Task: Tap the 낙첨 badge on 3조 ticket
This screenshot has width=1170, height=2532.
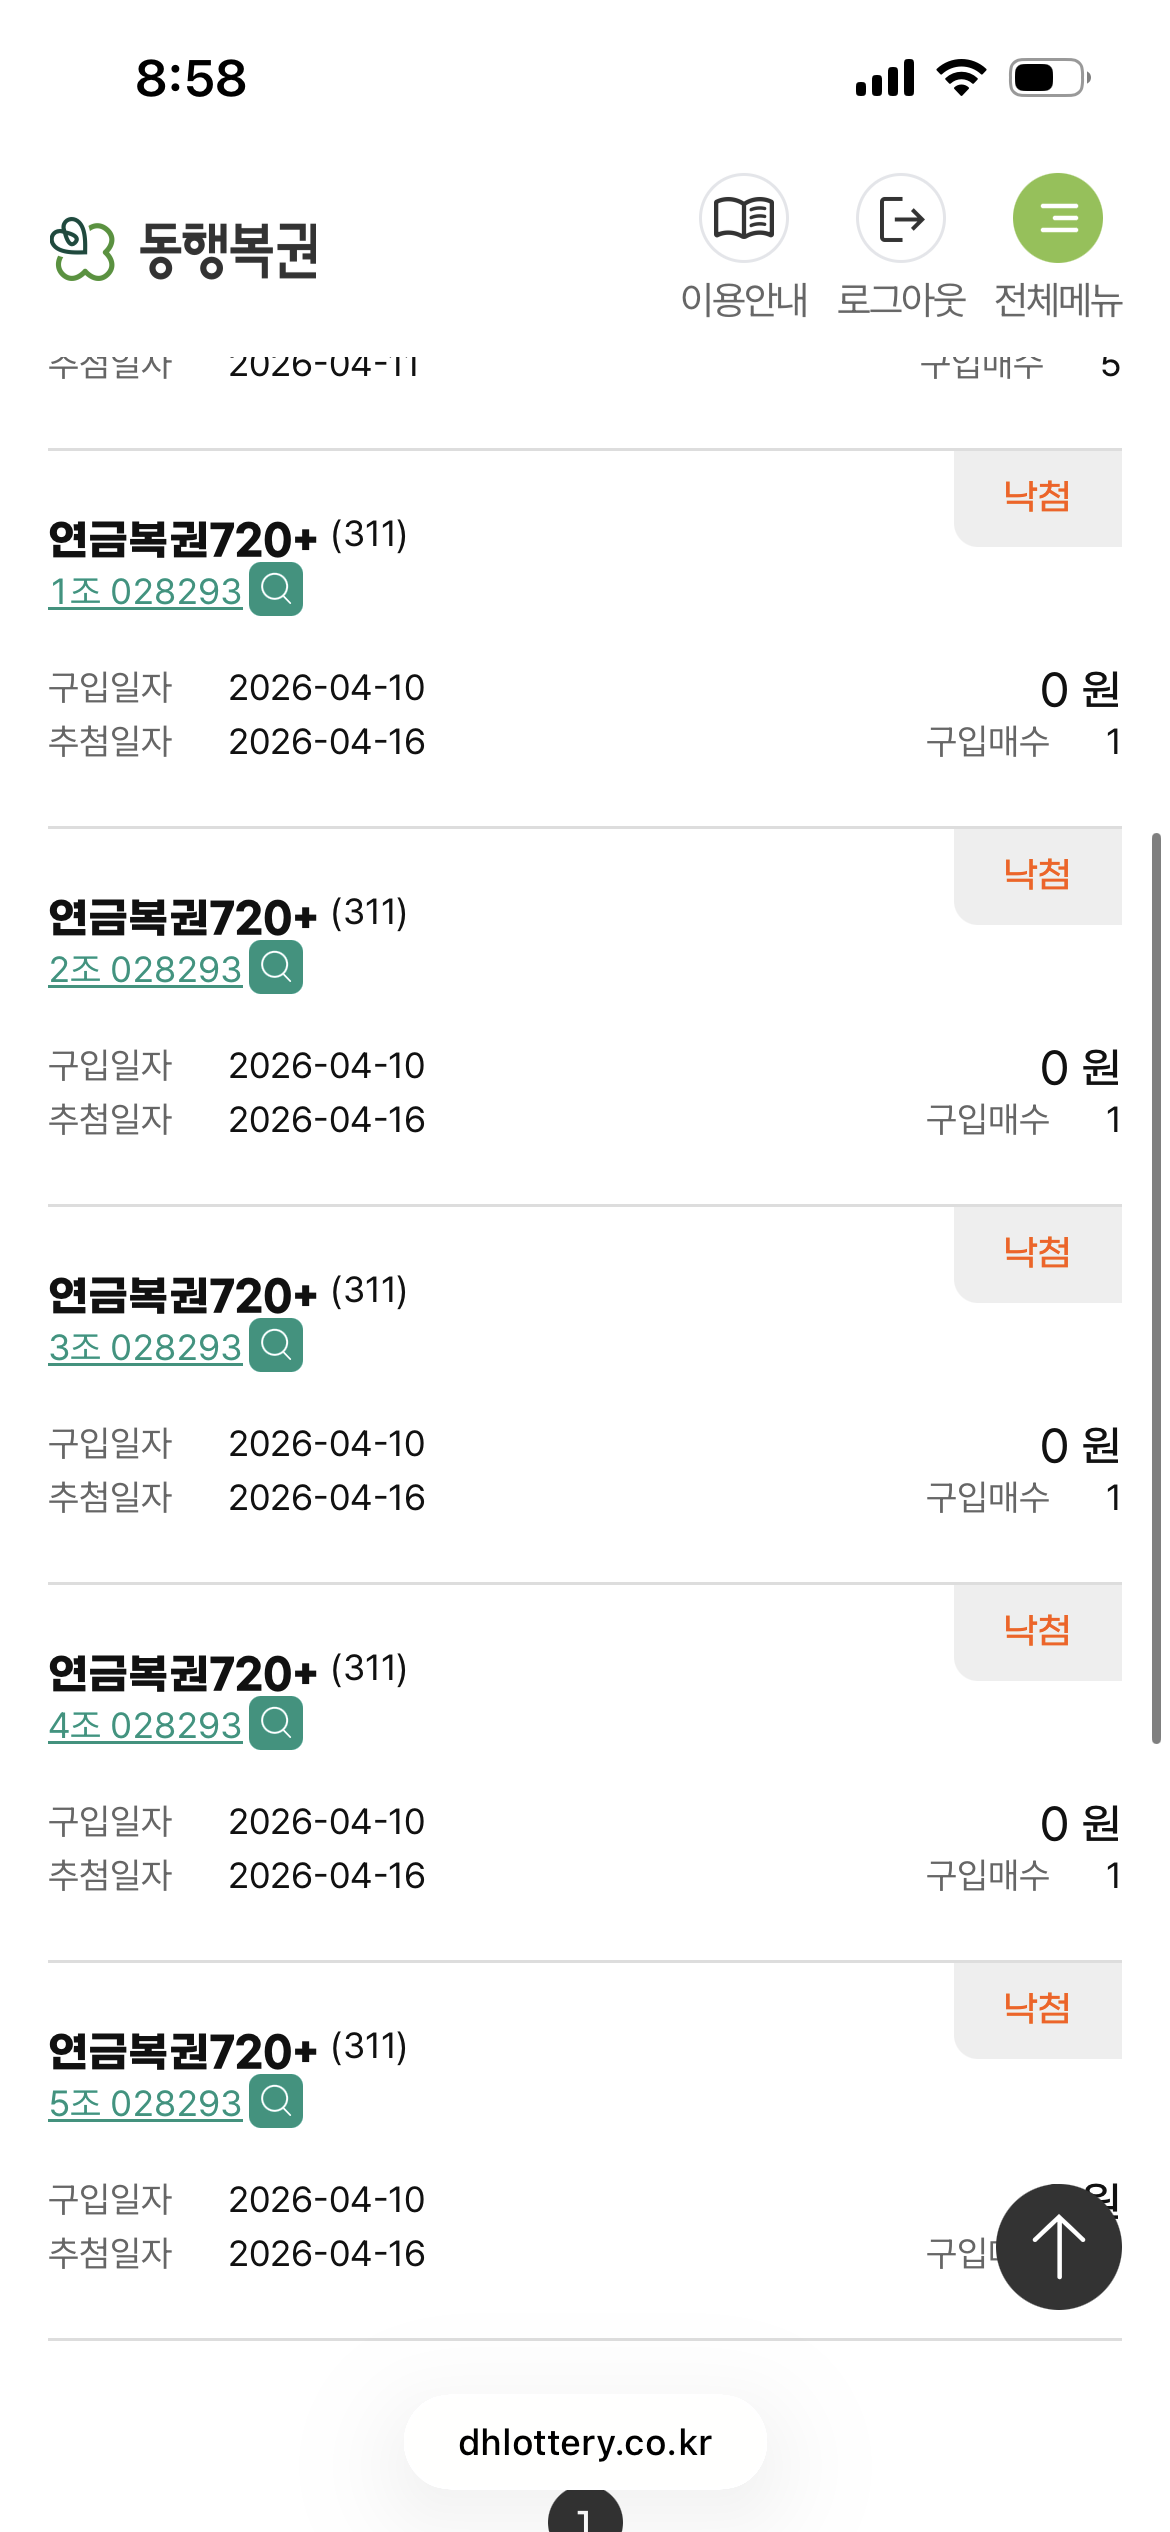Action: (x=1037, y=1253)
